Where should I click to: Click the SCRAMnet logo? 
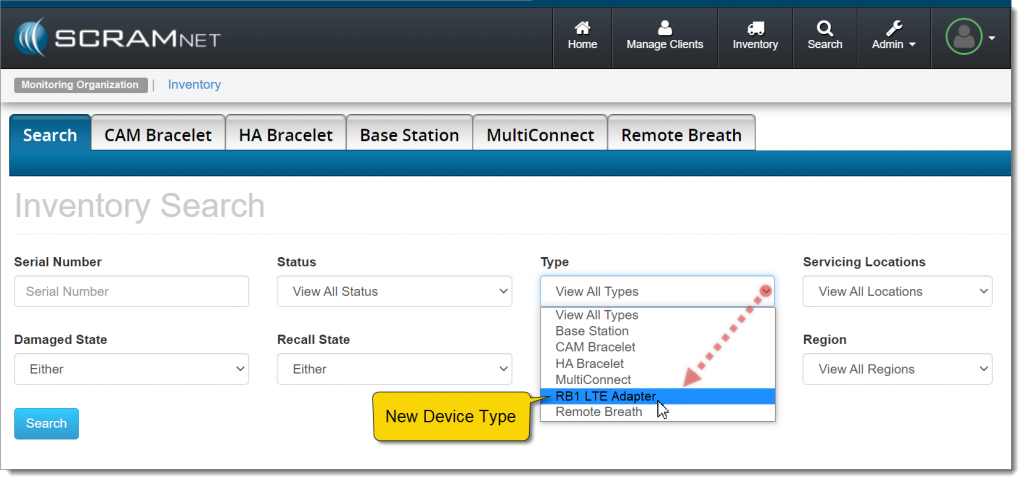(118, 38)
